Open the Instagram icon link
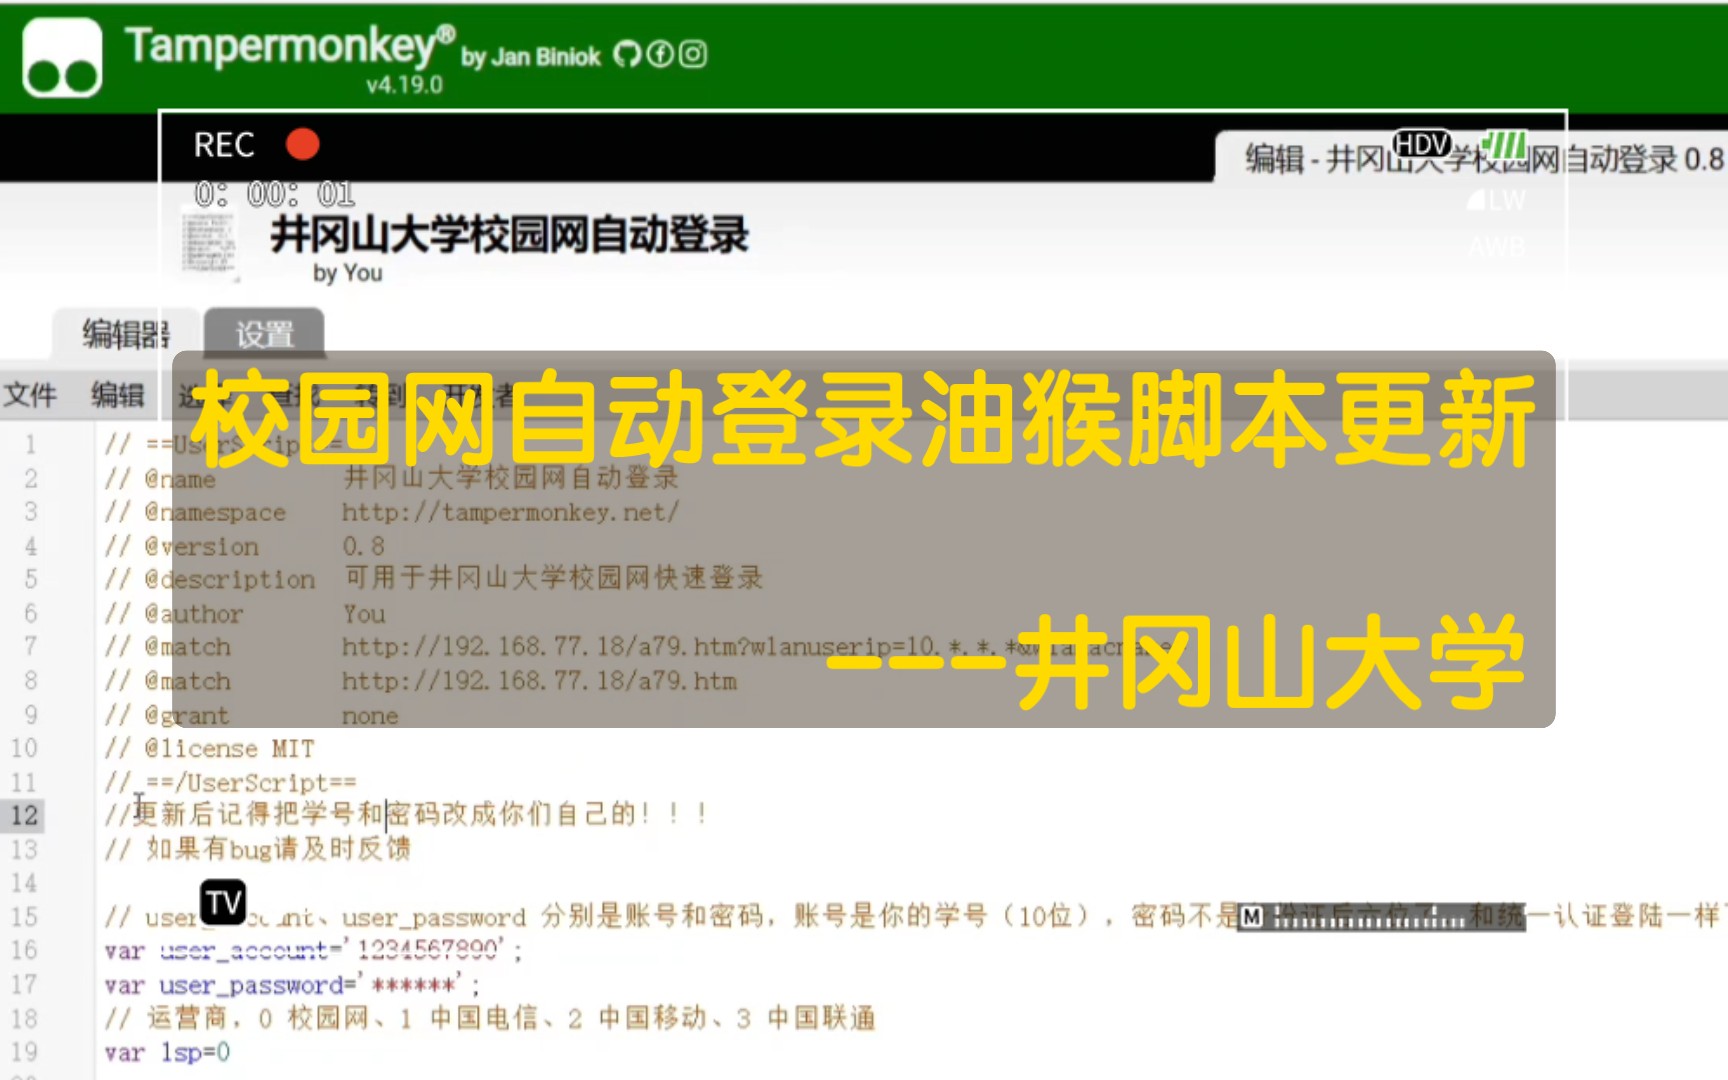Image resolution: width=1728 pixels, height=1080 pixels. coord(693,54)
